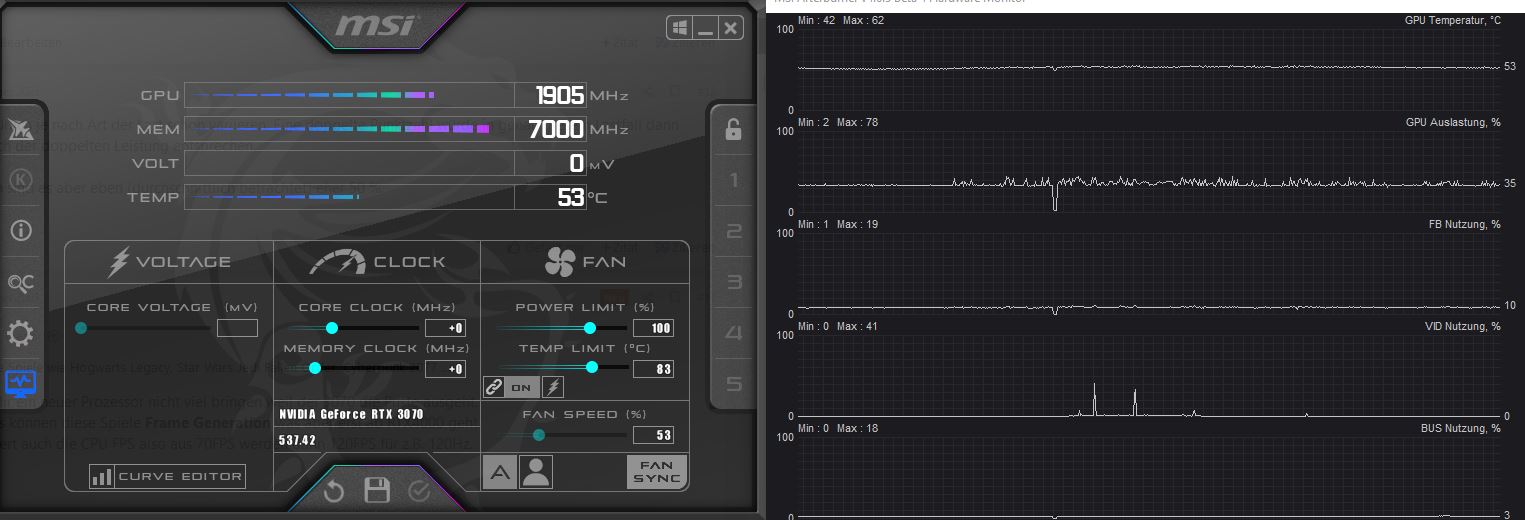Select profile slot 4
The image size is (1525, 520).
733,333
